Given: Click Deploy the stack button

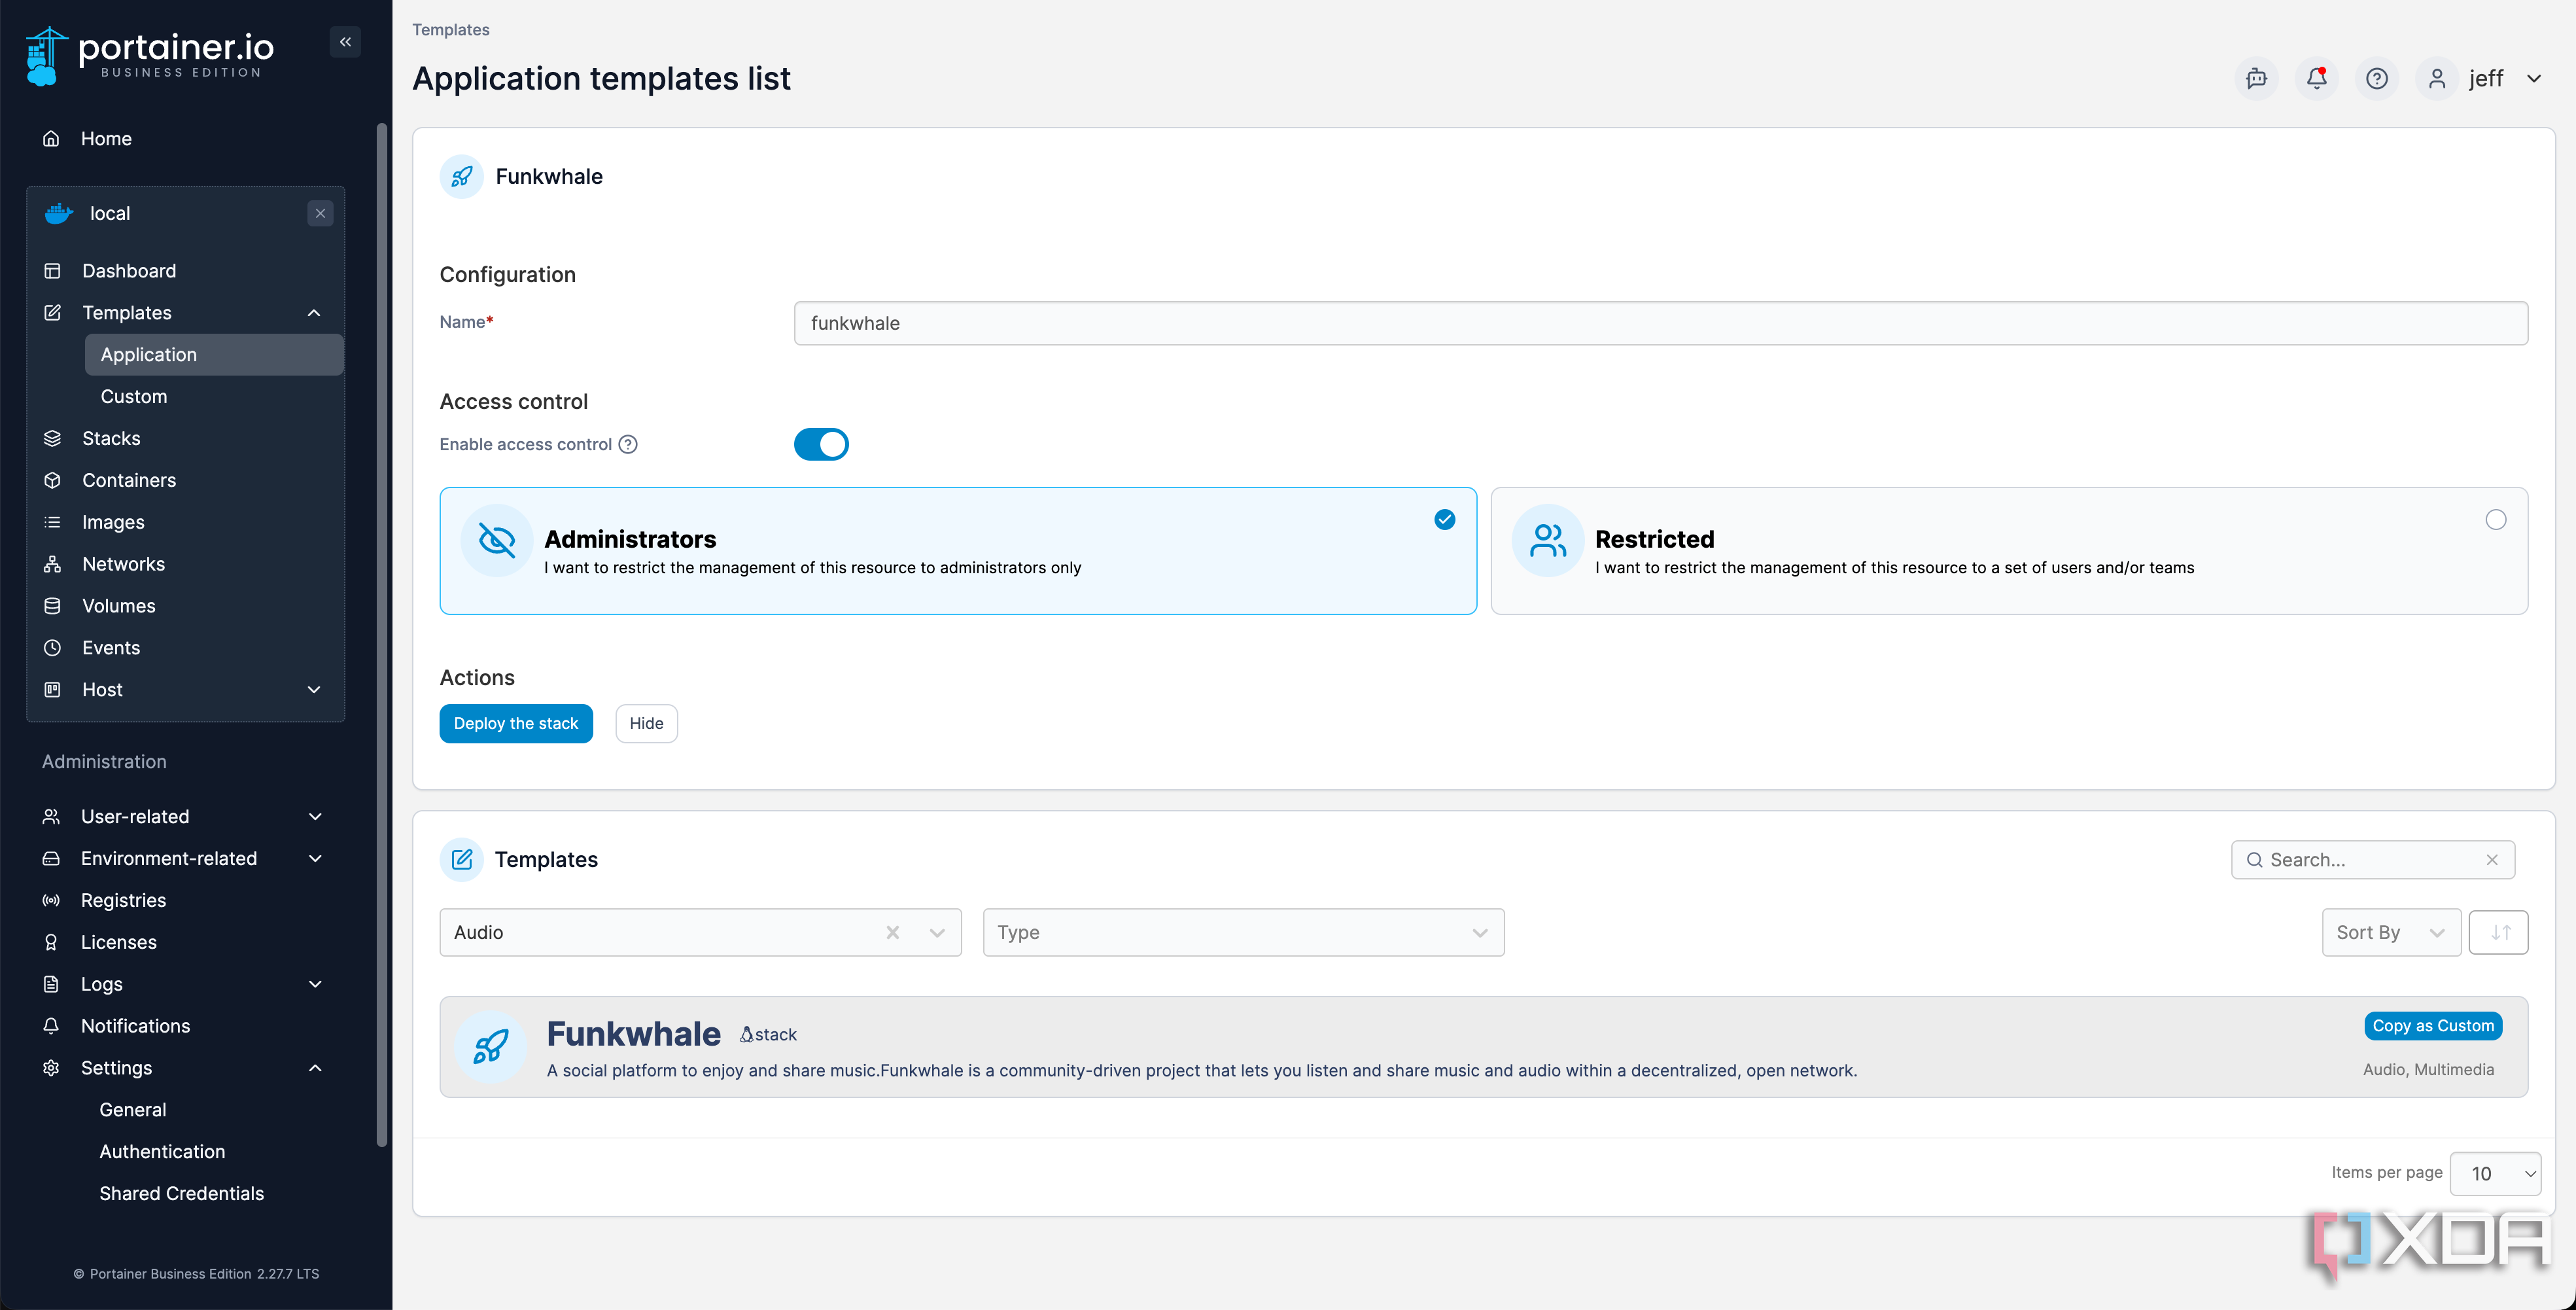Looking at the screenshot, I should 515,723.
